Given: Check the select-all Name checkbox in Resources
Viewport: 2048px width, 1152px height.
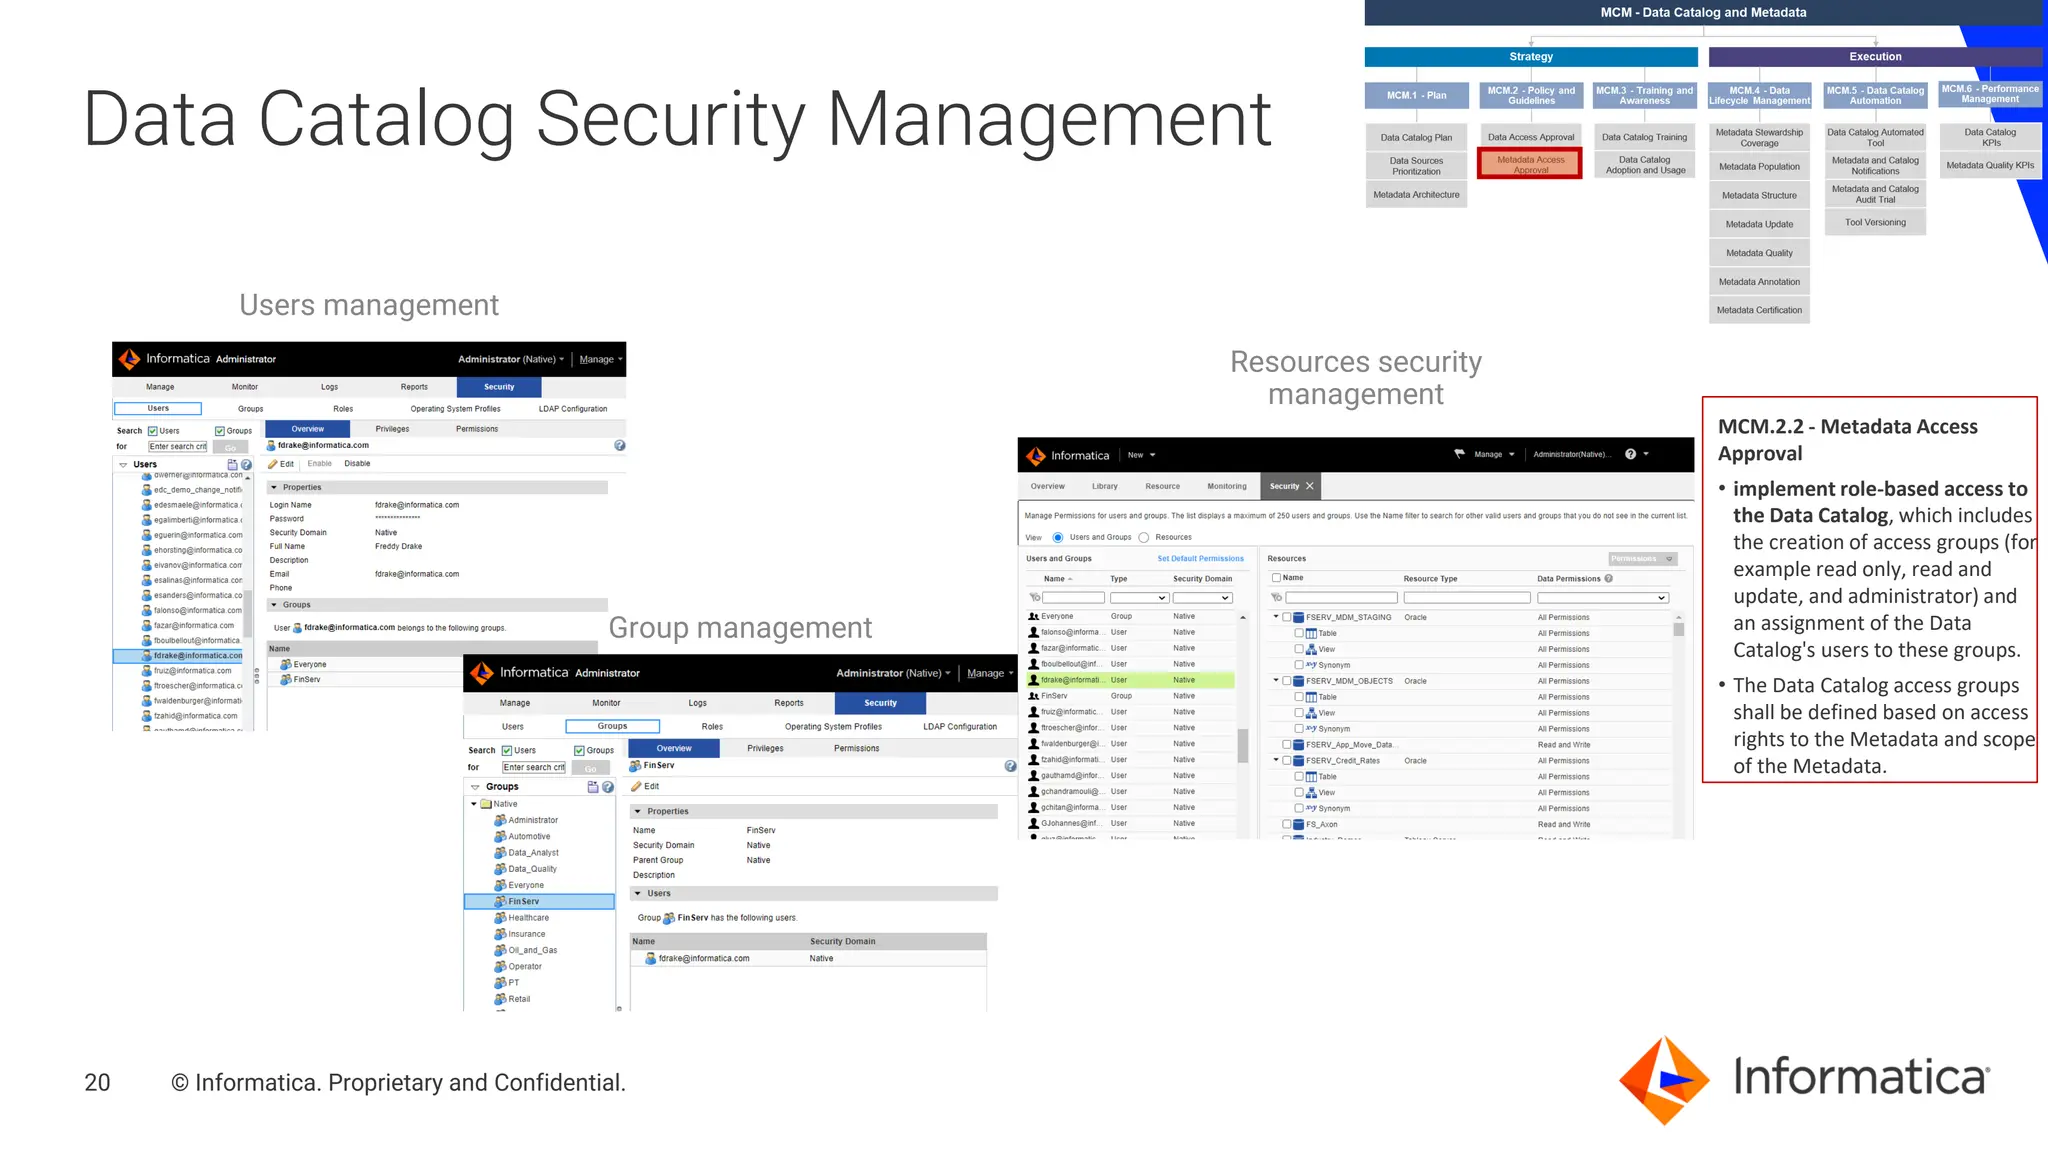Looking at the screenshot, I should pos(1276,578).
